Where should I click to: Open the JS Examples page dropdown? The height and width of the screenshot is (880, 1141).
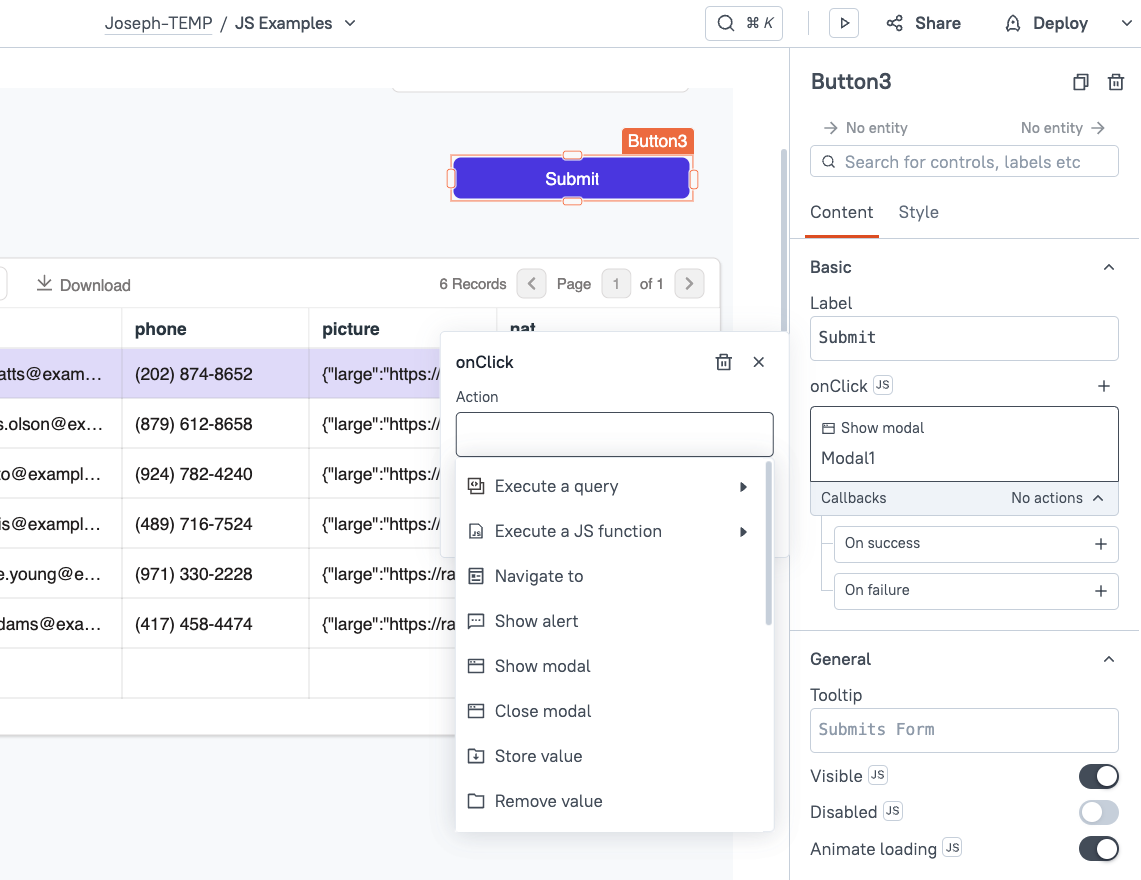coord(346,23)
